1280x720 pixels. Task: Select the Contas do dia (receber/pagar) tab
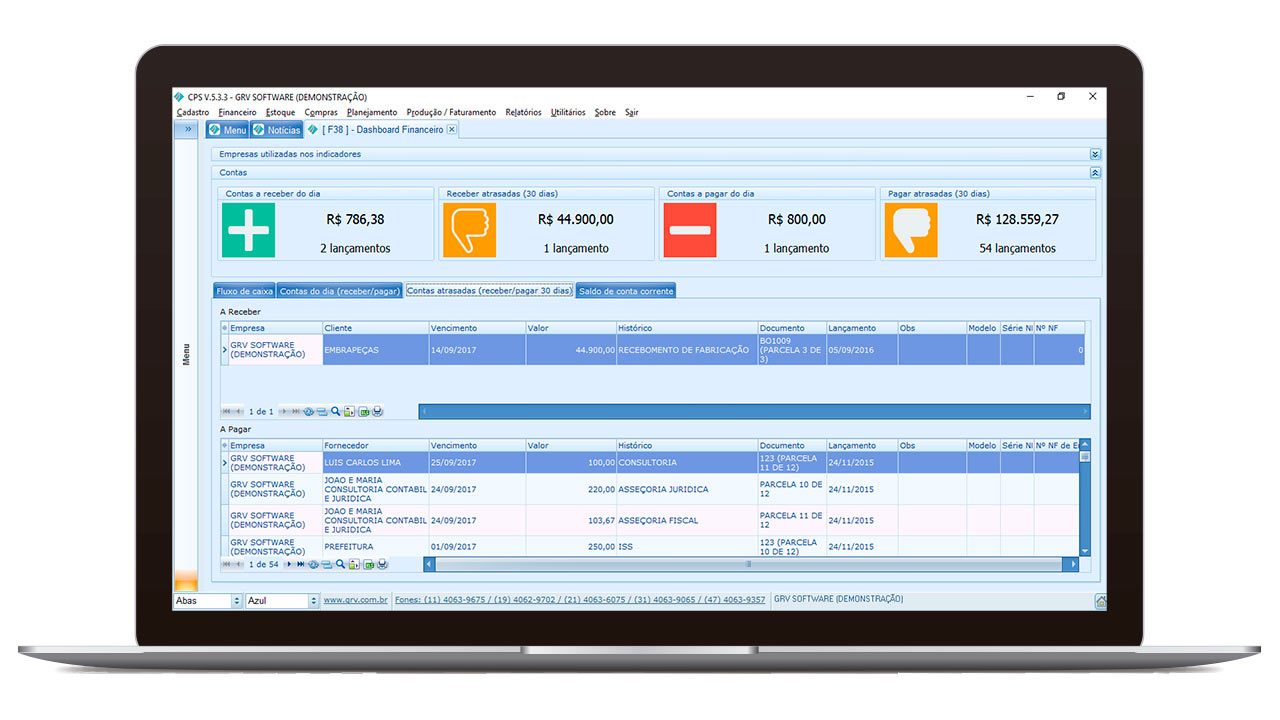click(x=340, y=291)
